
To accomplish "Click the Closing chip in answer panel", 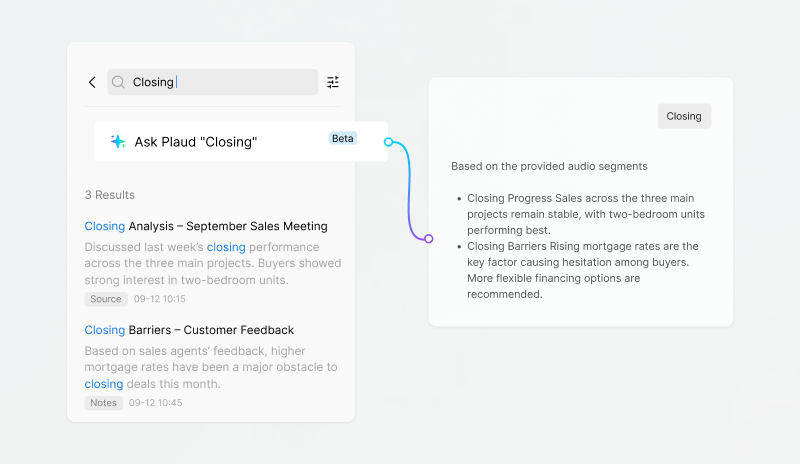I will (x=684, y=116).
